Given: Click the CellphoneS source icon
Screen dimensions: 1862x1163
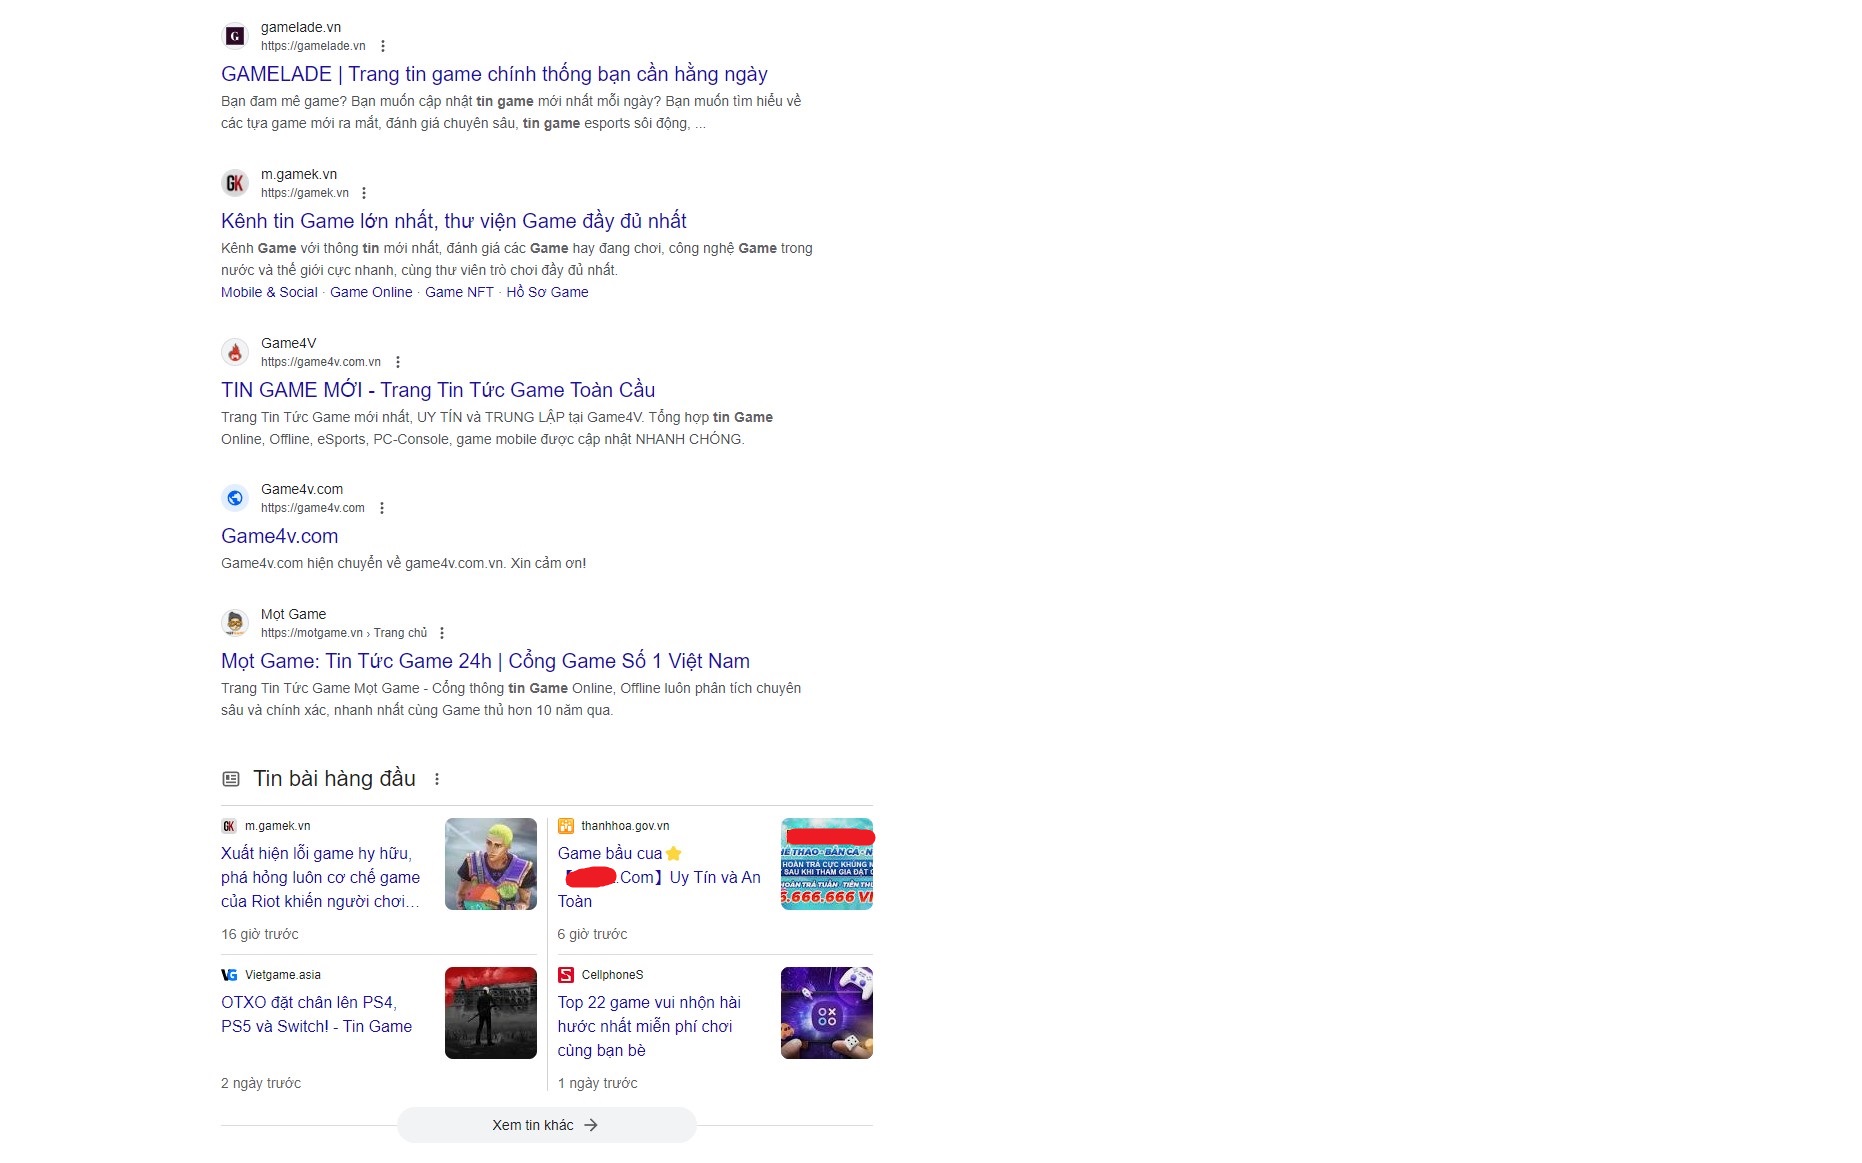Looking at the screenshot, I should click(566, 975).
